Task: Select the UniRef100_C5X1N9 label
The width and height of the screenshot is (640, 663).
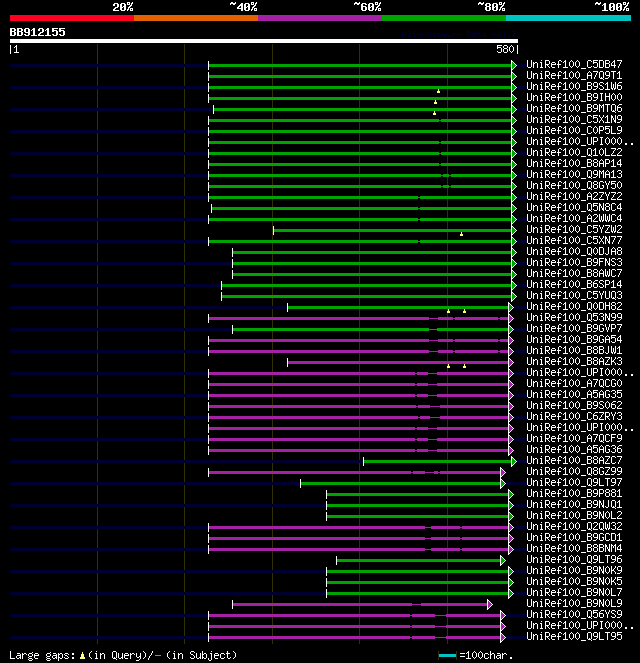Action: pos(574,119)
